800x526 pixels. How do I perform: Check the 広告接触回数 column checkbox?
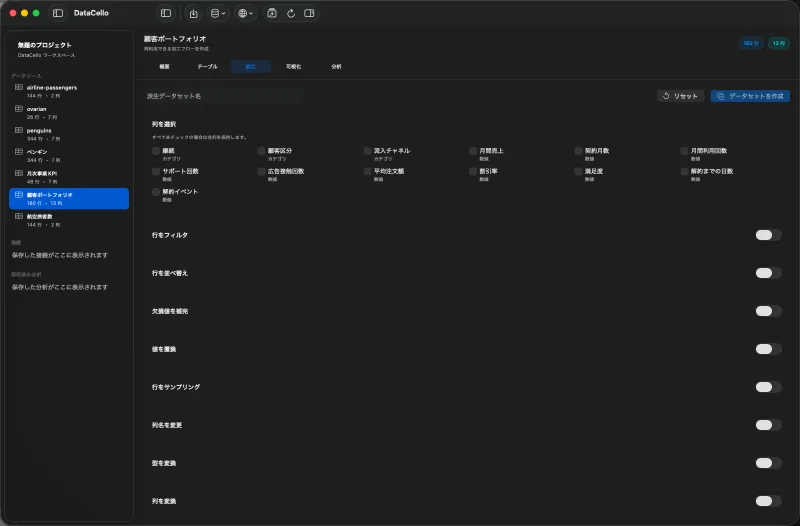262,171
